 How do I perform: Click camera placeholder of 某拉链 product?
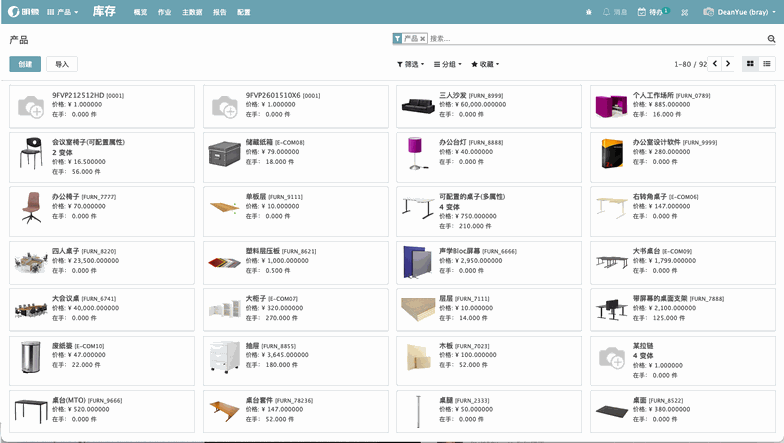tap(612, 358)
